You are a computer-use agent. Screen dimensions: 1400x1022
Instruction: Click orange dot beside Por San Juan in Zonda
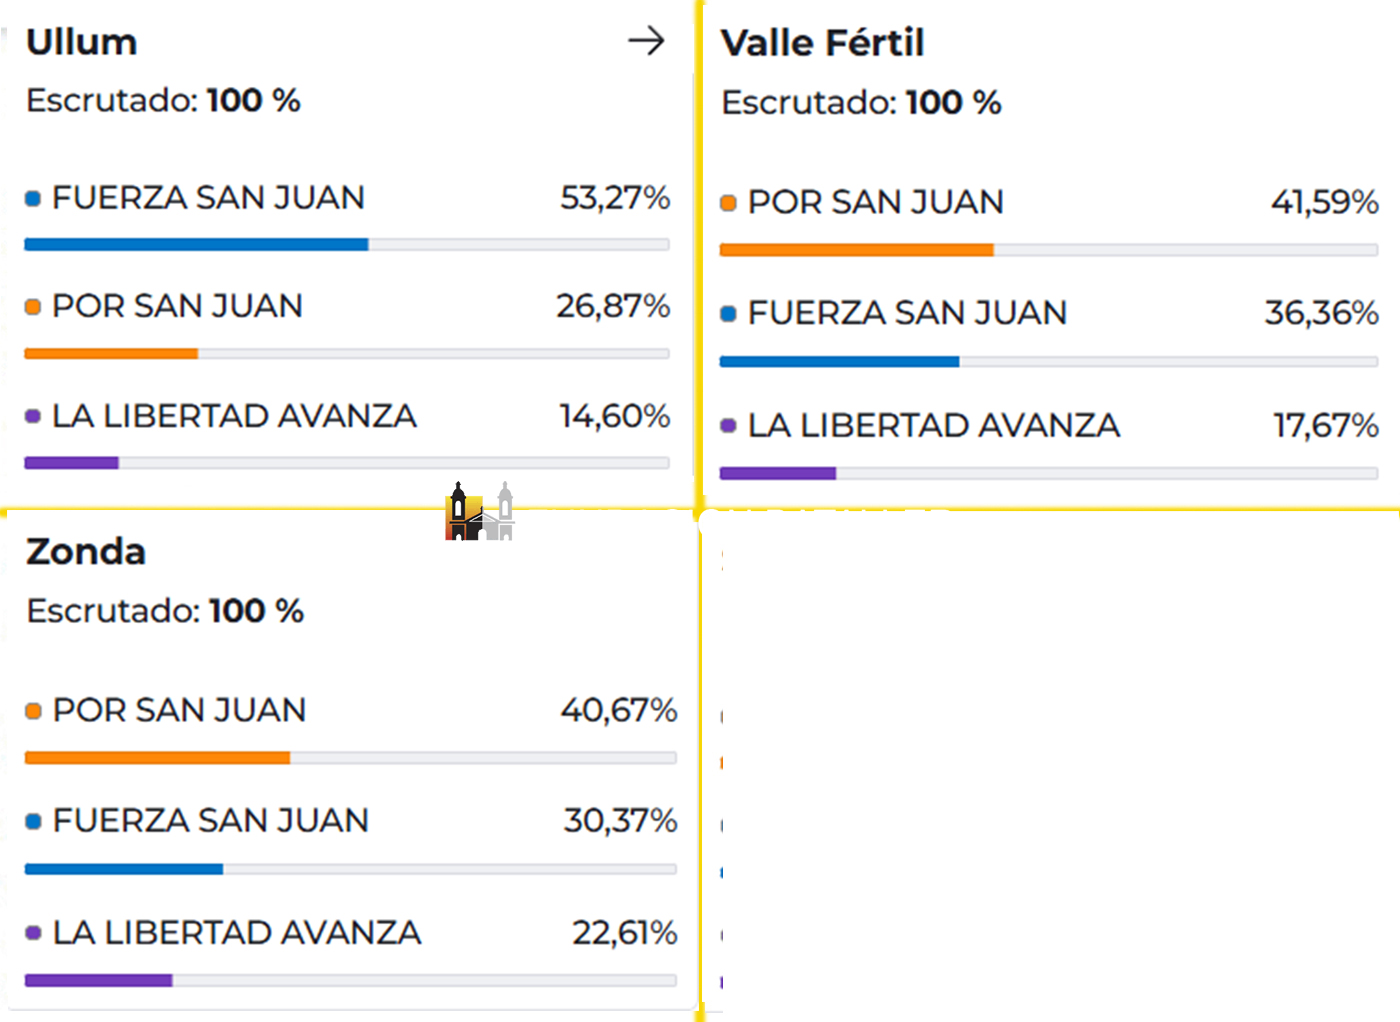tap(33, 711)
